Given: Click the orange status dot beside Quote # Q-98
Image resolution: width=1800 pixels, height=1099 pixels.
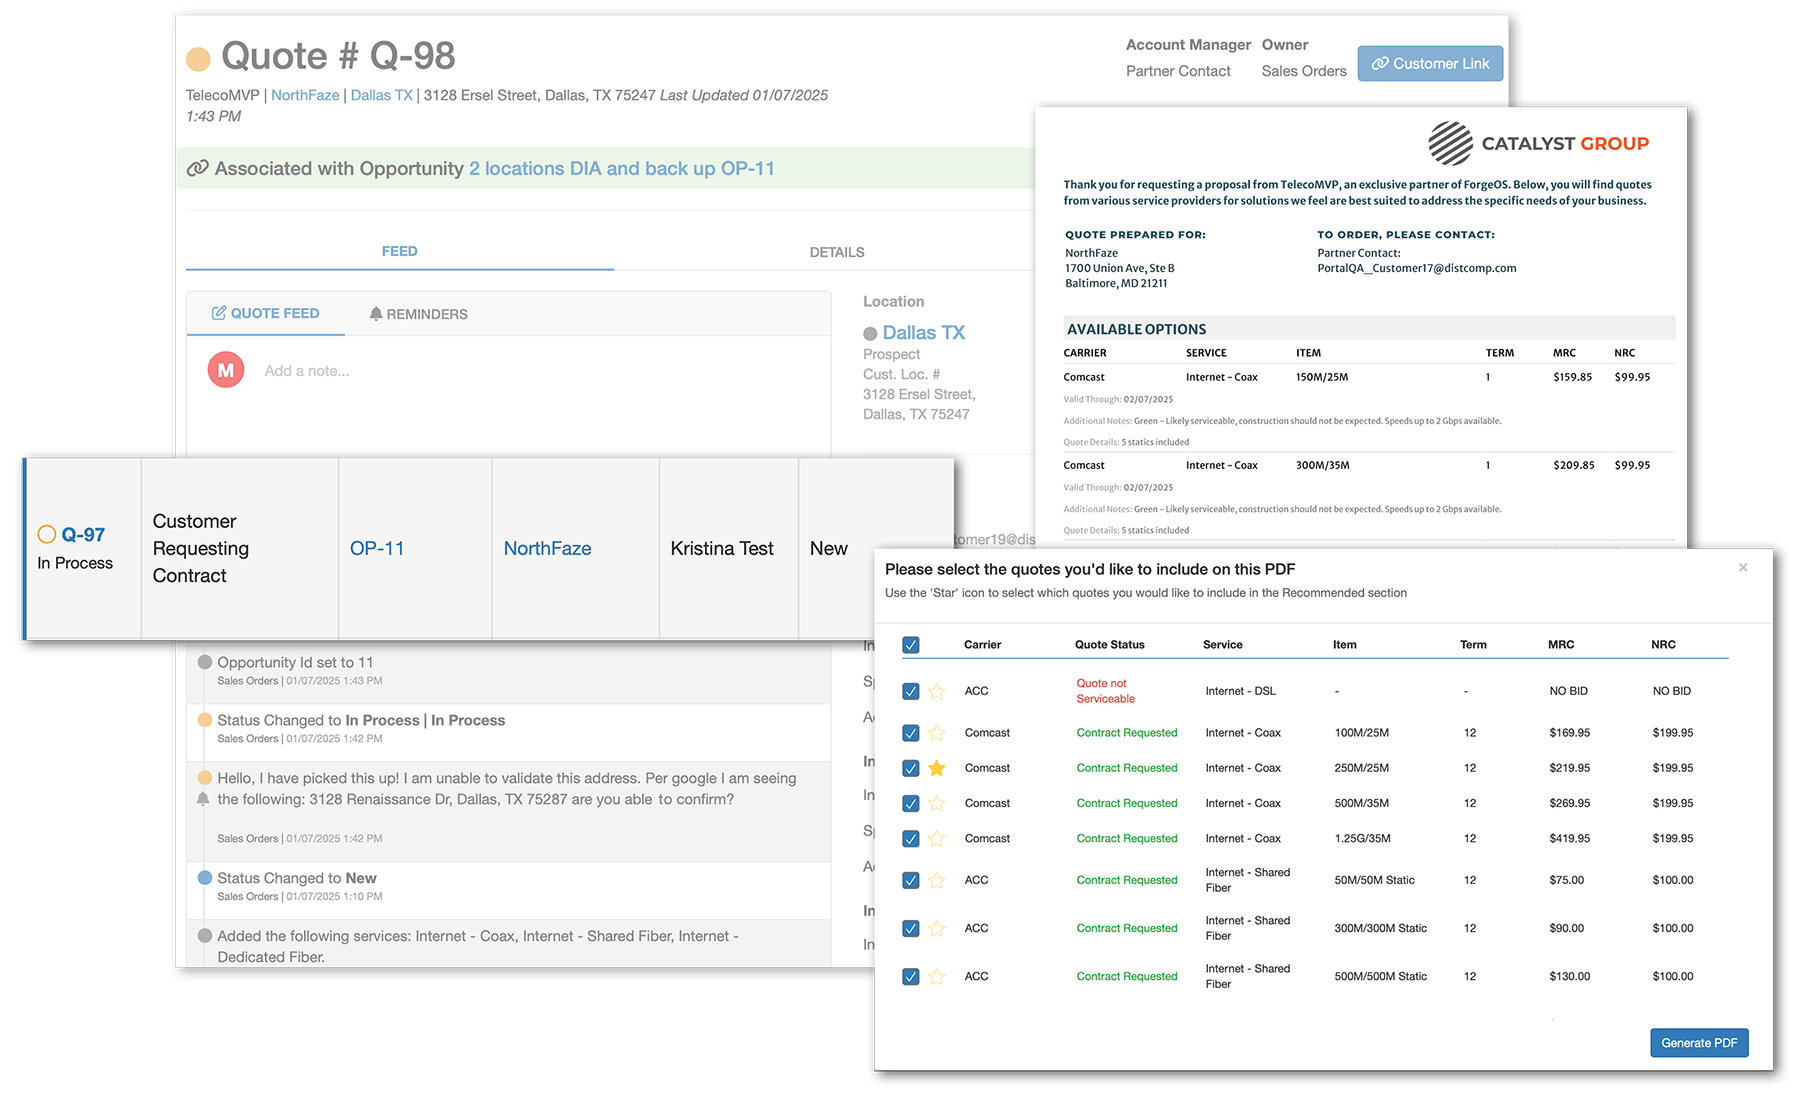Looking at the screenshot, I should click(x=198, y=59).
